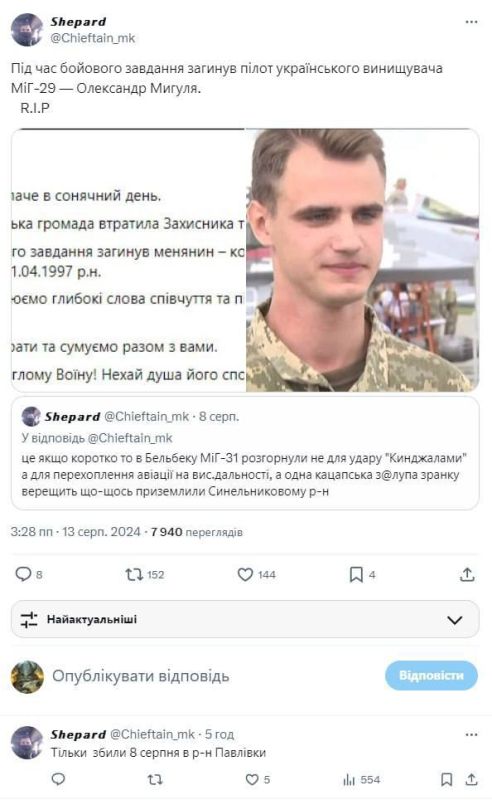The height and width of the screenshot is (800, 492).
Task: Like the reply about Павлівки
Action: (252, 780)
